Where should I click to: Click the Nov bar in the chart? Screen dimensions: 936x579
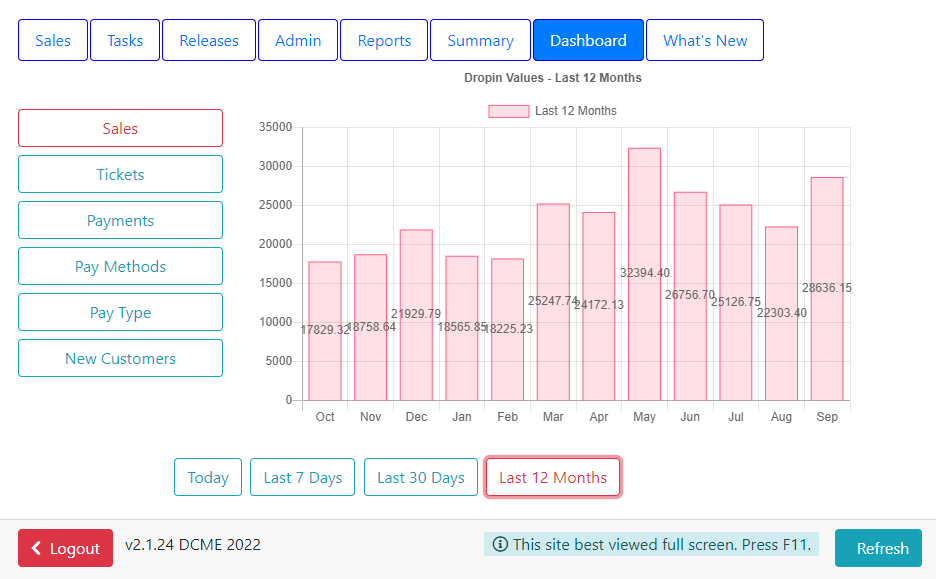click(370, 327)
